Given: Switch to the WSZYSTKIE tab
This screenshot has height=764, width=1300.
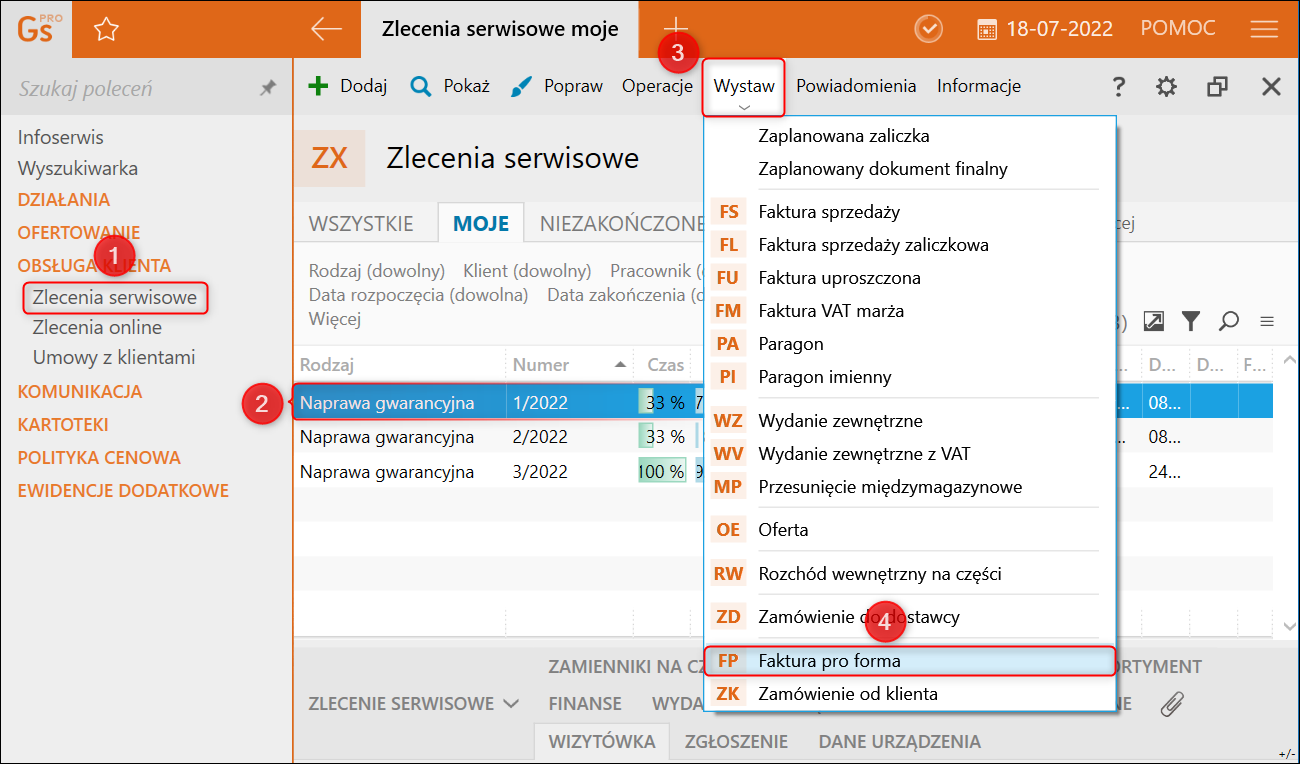Looking at the screenshot, I should click(x=361, y=224).
